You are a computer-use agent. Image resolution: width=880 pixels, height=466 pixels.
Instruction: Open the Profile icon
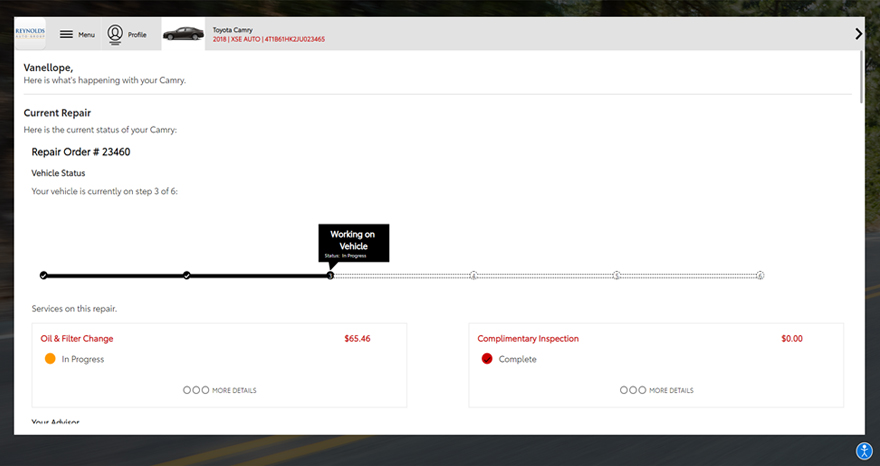(x=115, y=34)
